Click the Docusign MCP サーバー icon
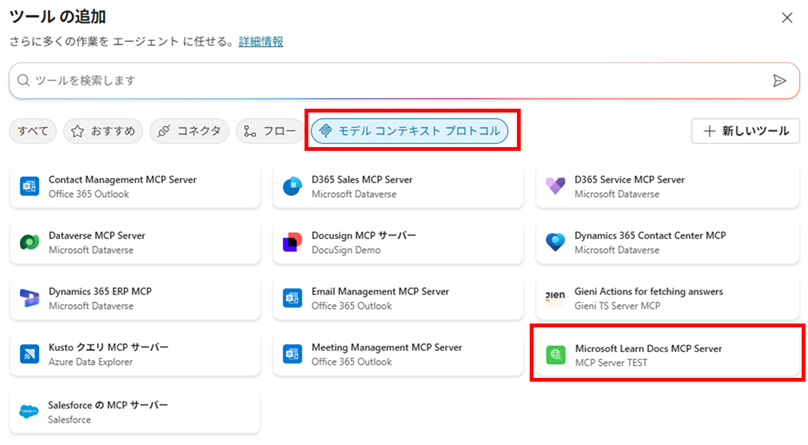Image resolution: width=808 pixels, height=445 pixels. (292, 242)
